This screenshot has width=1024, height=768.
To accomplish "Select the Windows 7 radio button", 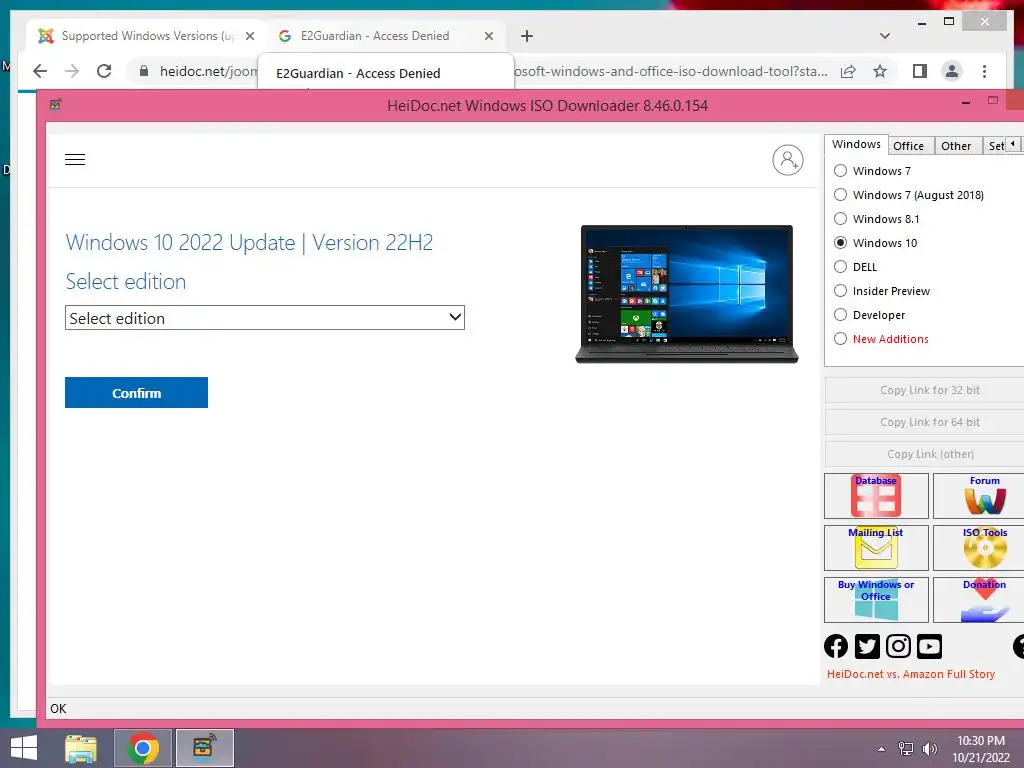I will pos(840,171).
